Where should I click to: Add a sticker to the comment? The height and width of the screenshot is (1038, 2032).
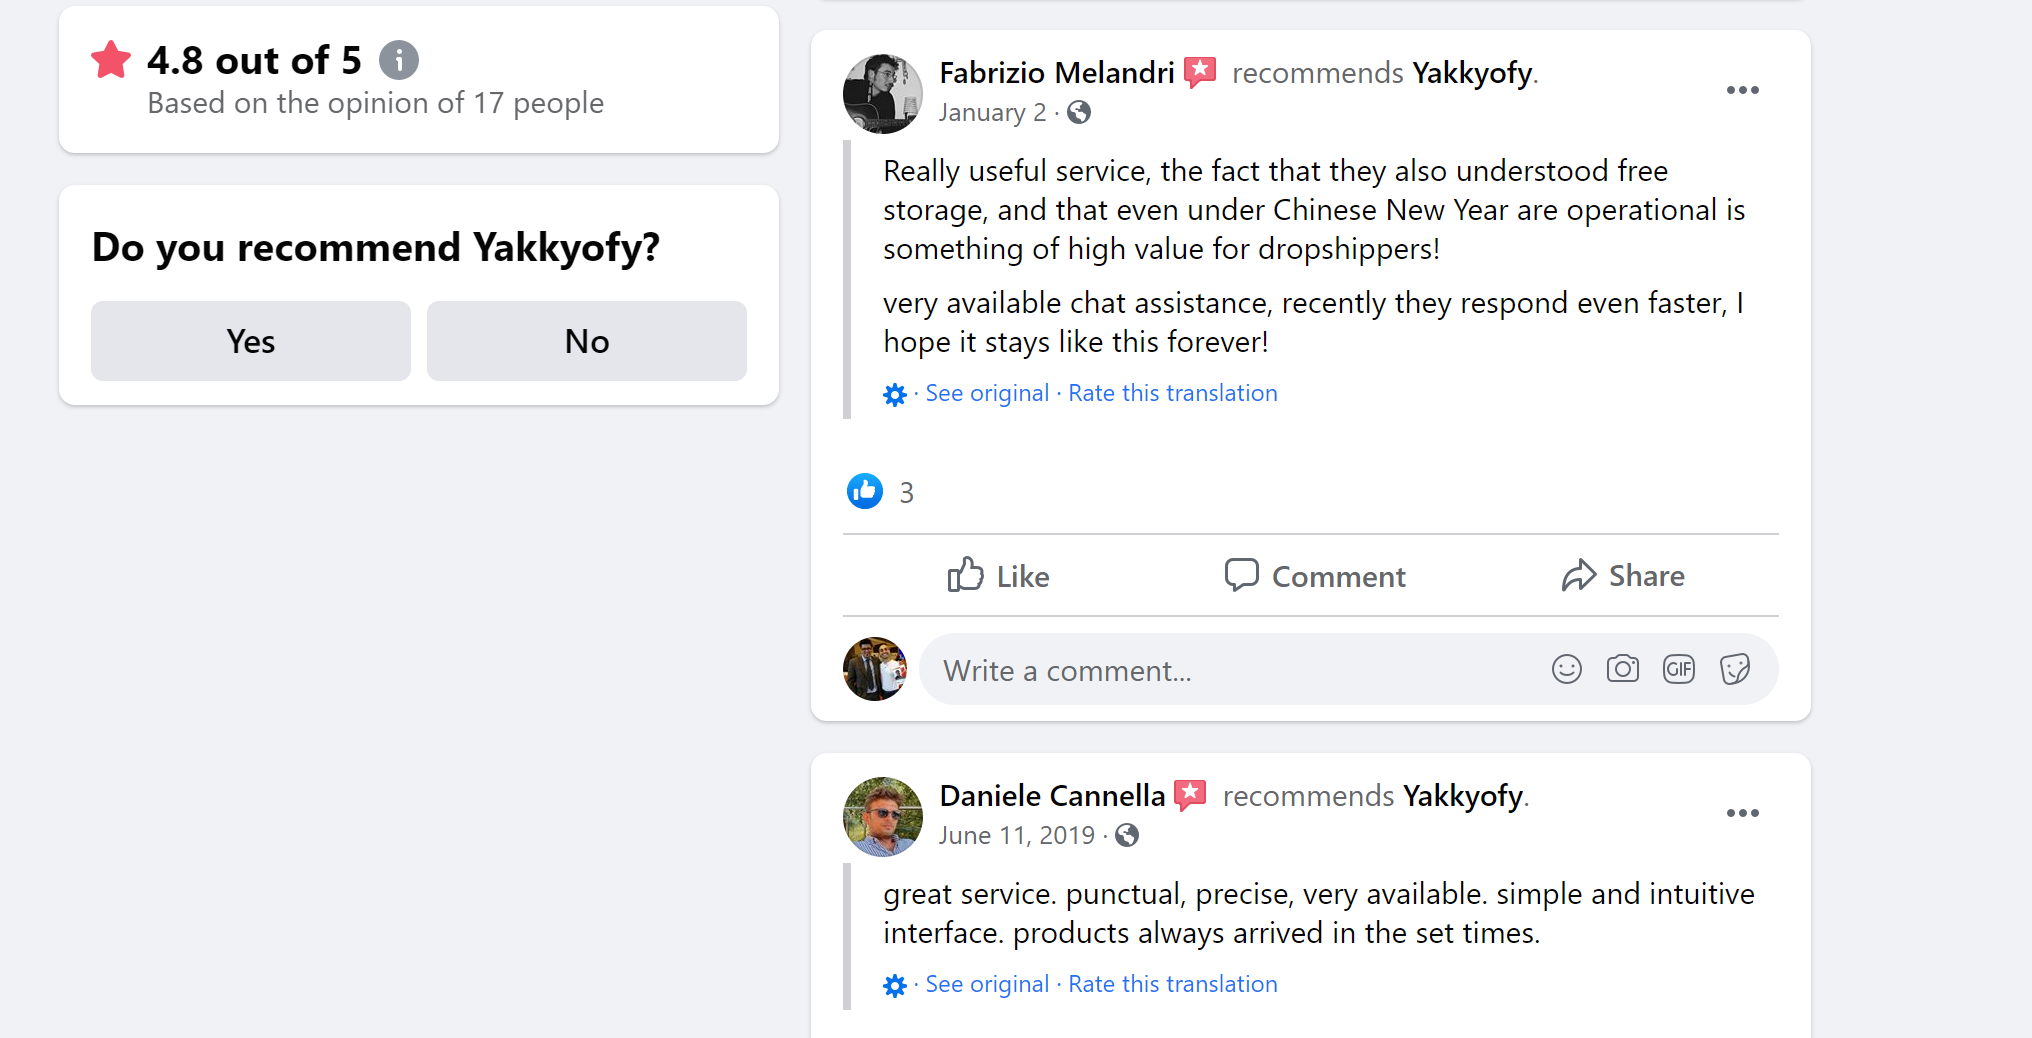tap(1735, 669)
